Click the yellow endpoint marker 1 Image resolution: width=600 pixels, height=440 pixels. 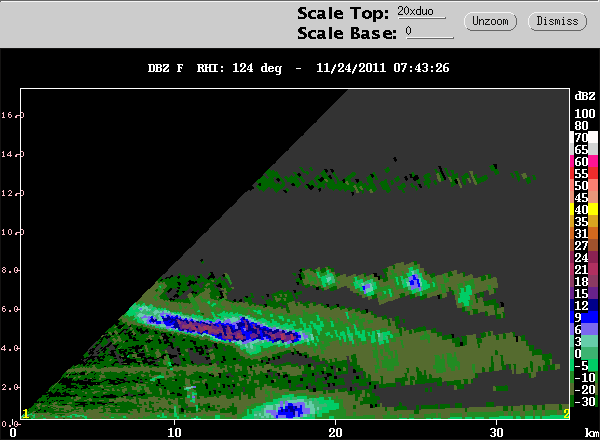pos(26,414)
